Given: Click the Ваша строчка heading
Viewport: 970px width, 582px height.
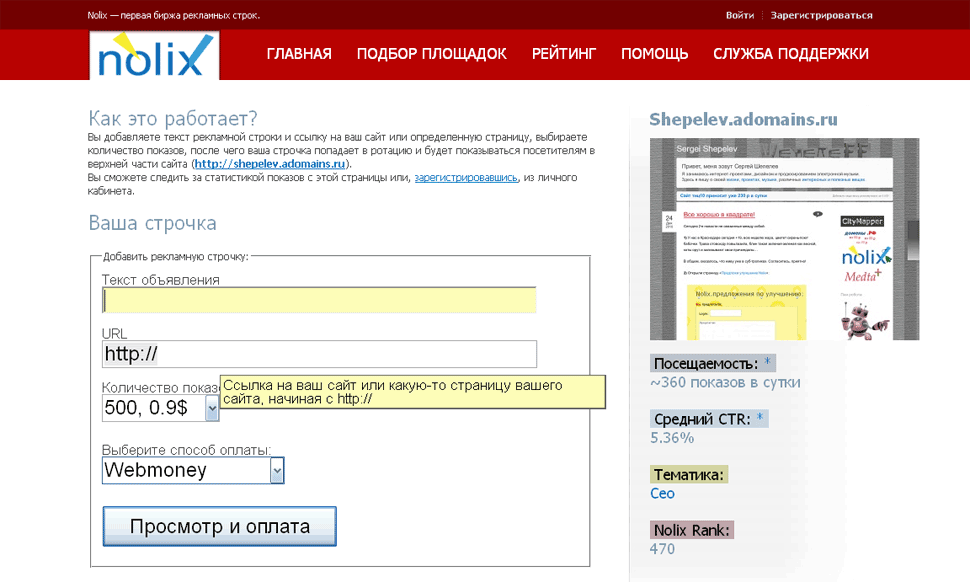Looking at the screenshot, I should [x=152, y=223].
